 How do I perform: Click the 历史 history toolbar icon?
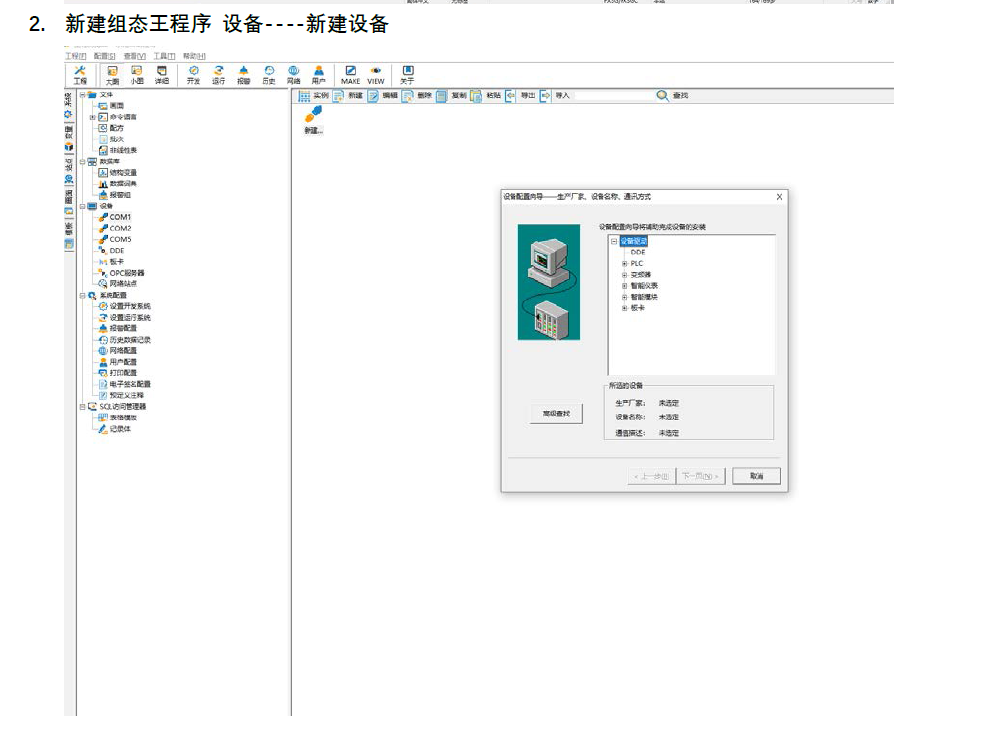click(269, 75)
